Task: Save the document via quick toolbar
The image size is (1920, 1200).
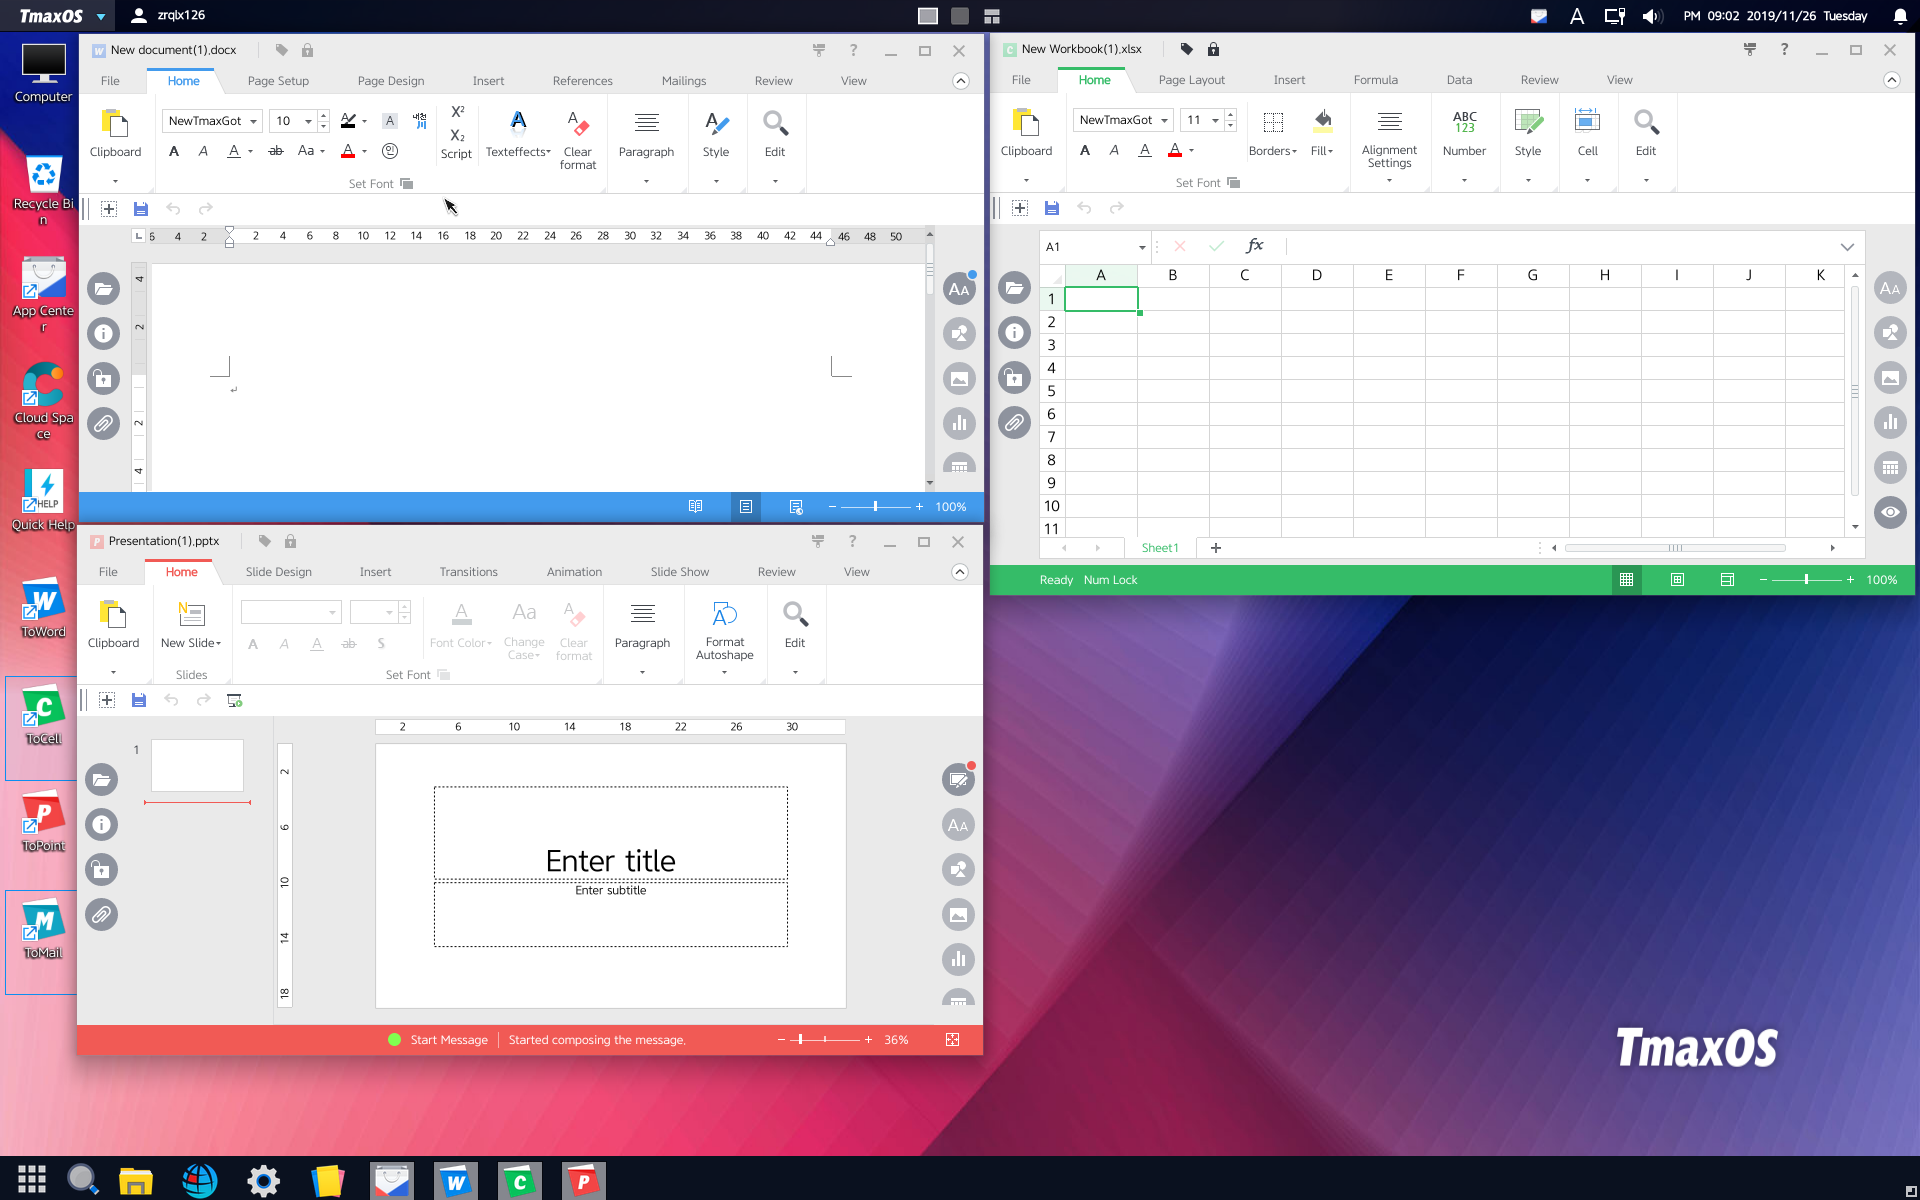Action: [x=141, y=209]
